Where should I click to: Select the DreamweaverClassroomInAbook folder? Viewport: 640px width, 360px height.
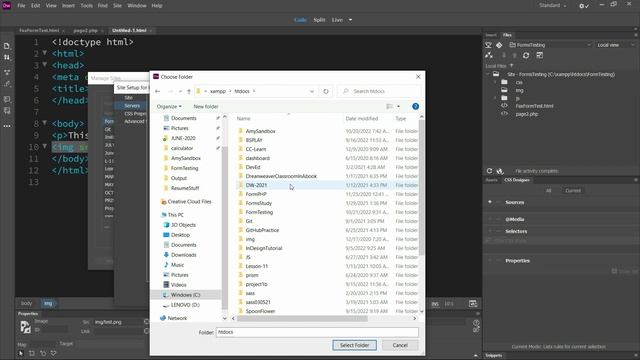(x=281, y=176)
